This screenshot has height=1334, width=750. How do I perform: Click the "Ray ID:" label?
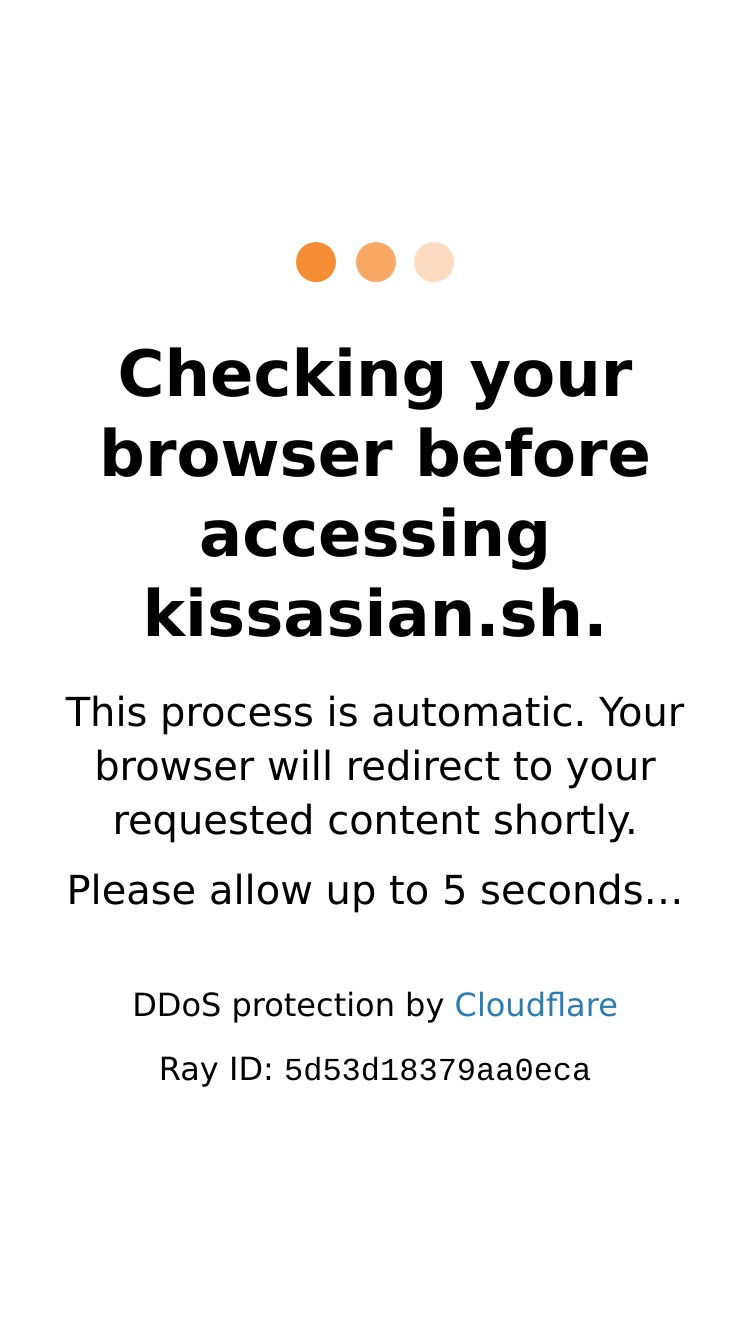click(x=216, y=1070)
